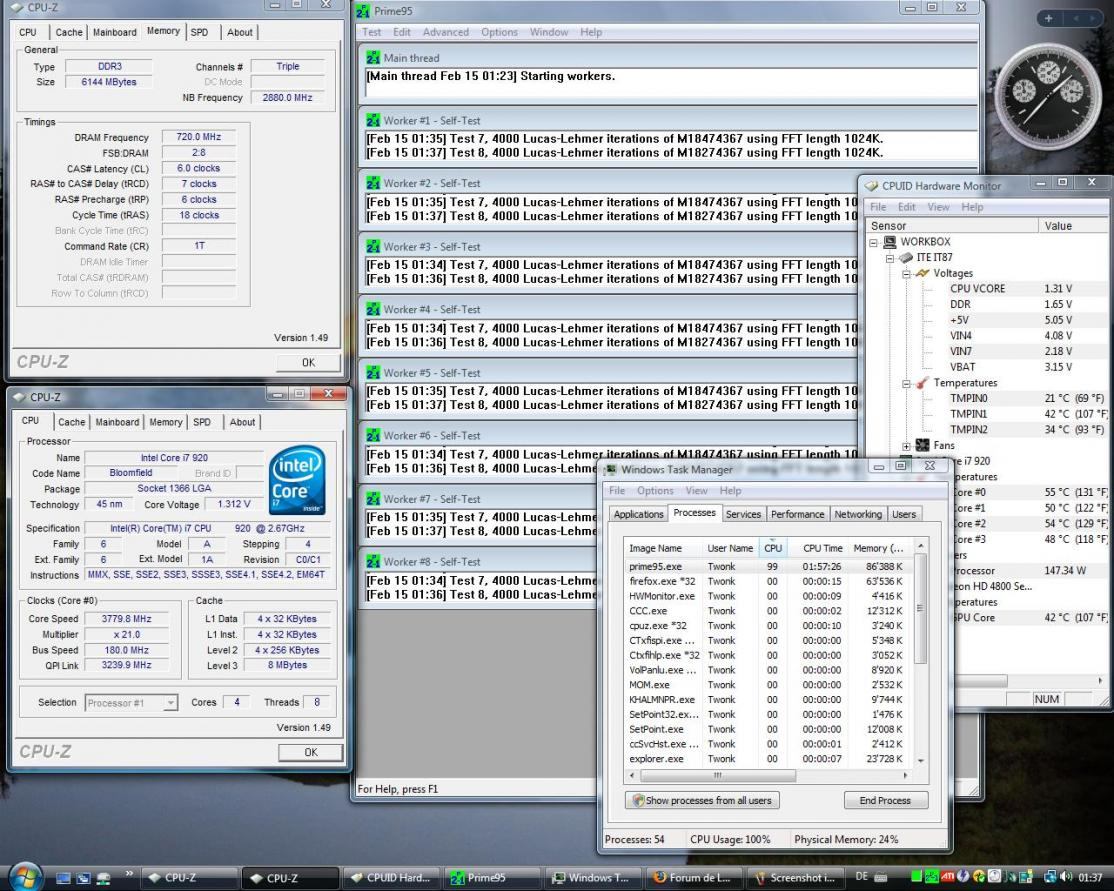Click the Prime95 title bar icon
1114x891 pixels.
click(x=363, y=11)
